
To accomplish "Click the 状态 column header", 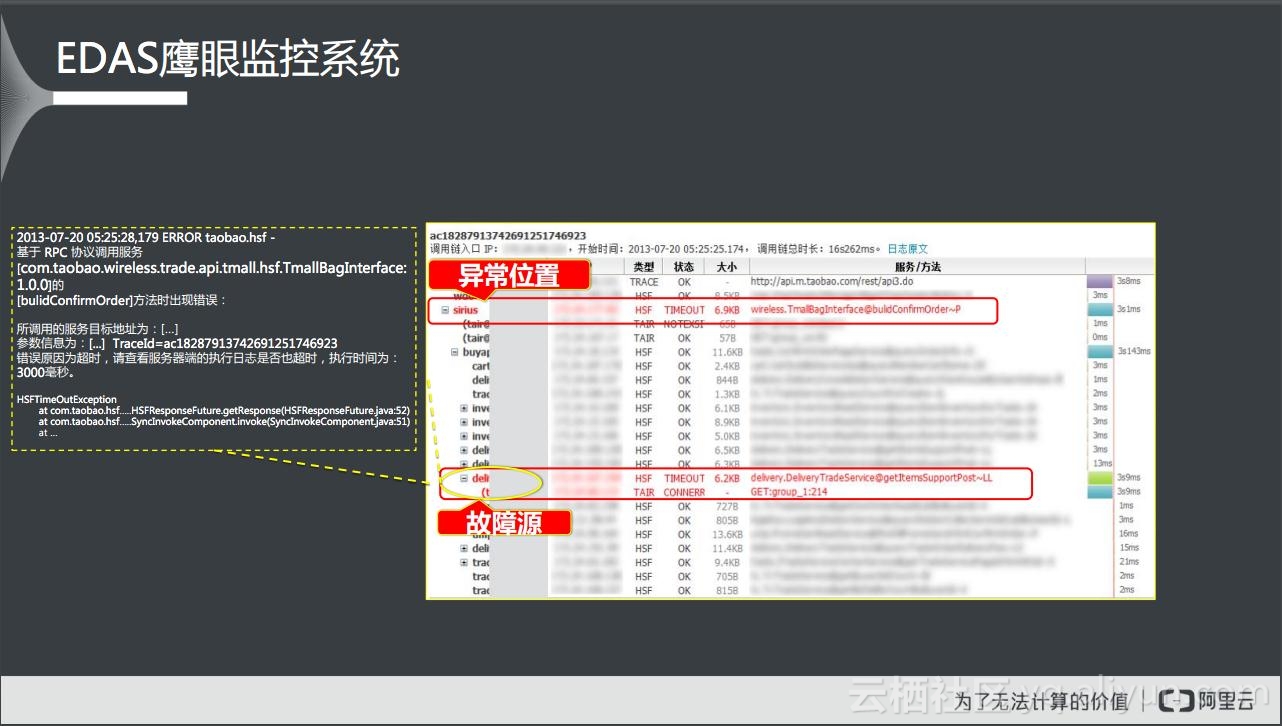I will click(684, 267).
